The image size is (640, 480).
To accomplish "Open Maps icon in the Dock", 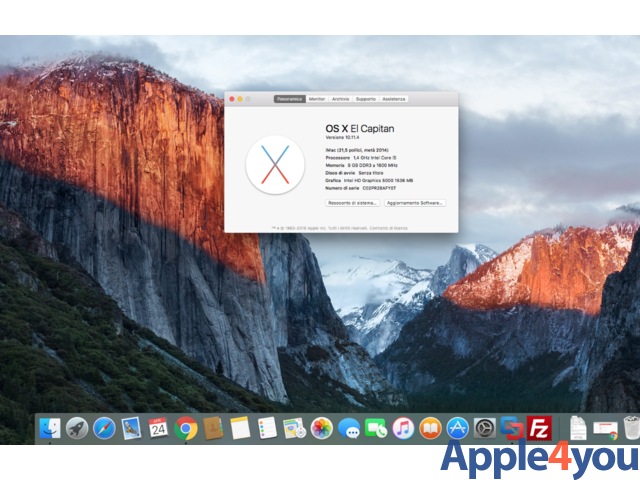I will [x=294, y=428].
